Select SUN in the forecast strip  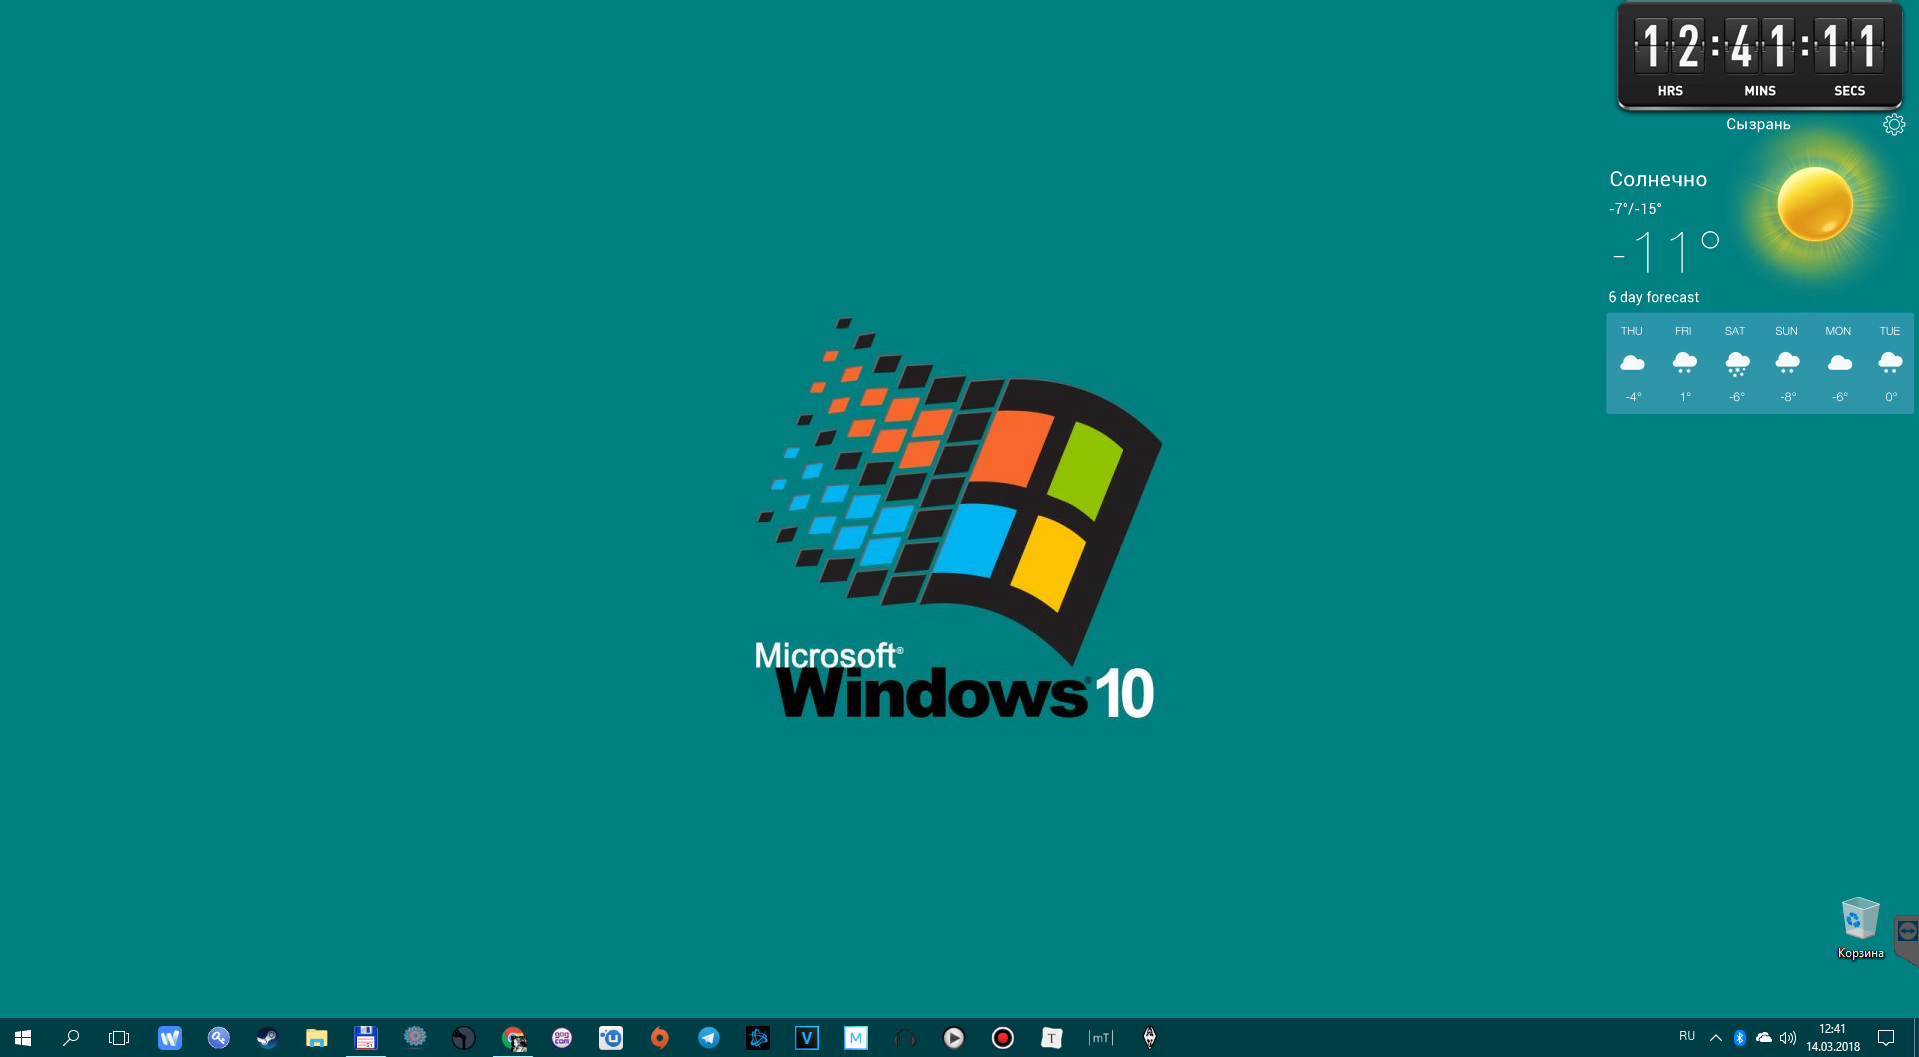(1787, 363)
